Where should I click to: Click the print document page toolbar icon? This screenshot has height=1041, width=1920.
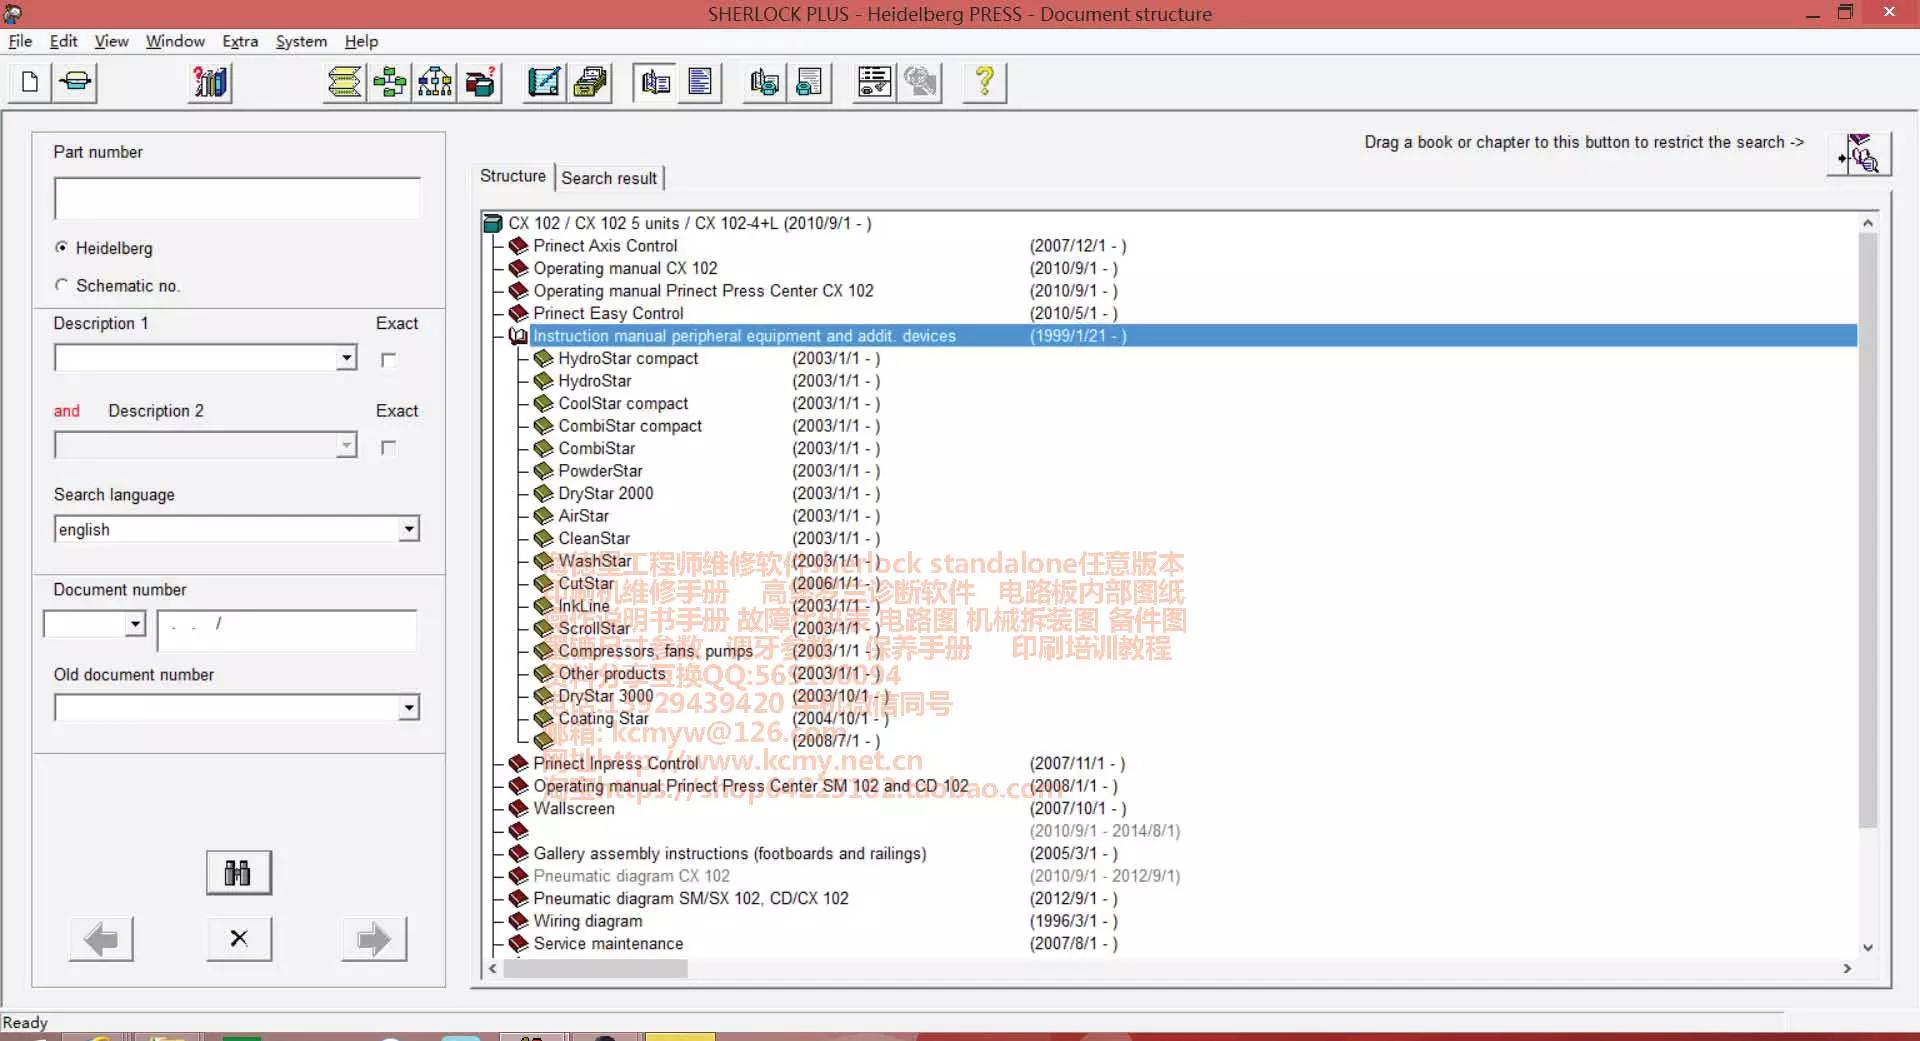tap(810, 82)
